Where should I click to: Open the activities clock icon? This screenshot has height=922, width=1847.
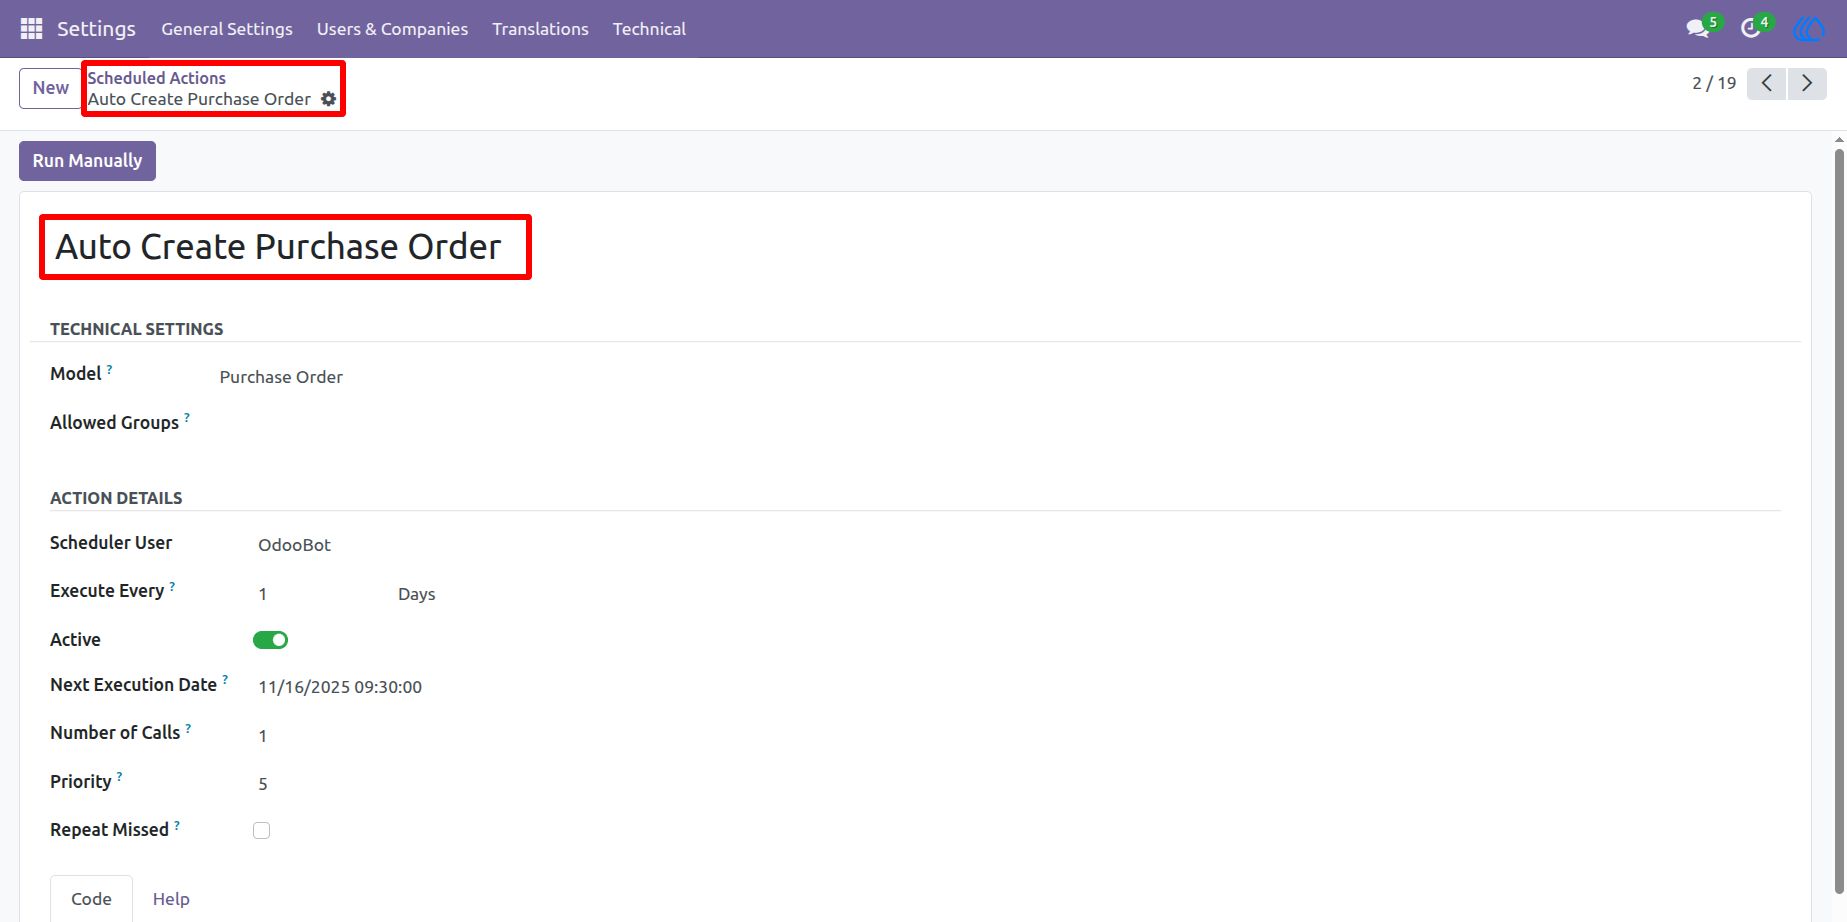1751,29
